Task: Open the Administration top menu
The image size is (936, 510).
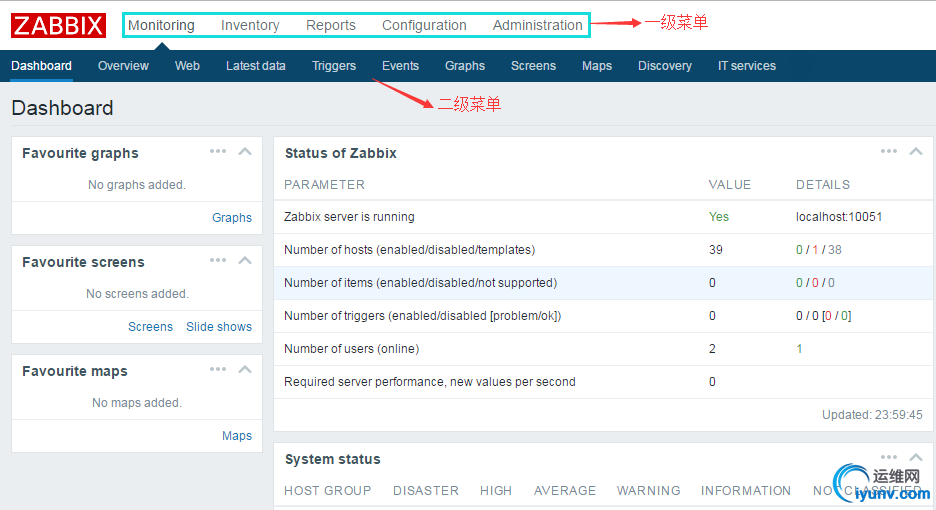Action: tap(537, 25)
